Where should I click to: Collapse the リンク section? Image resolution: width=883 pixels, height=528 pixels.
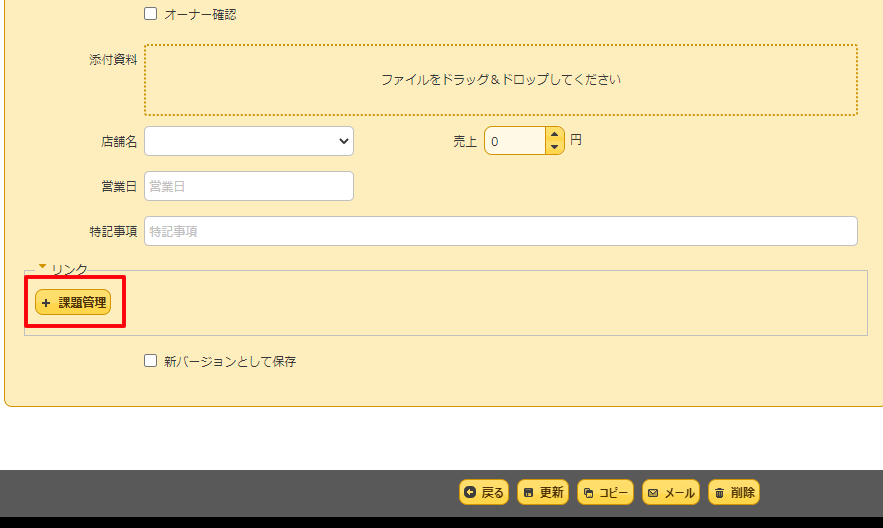[63, 269]
